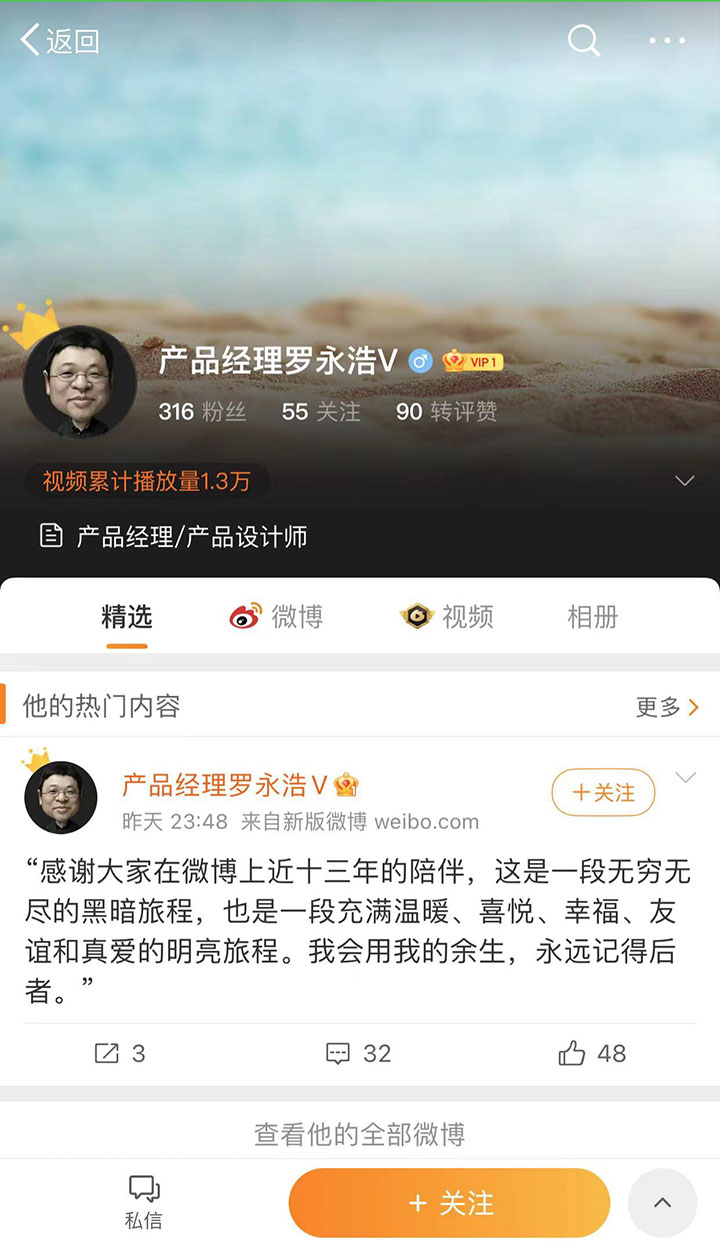Tap the scroll-to-top round arrow button
720x1247 pixels.
click(662, 1203)
